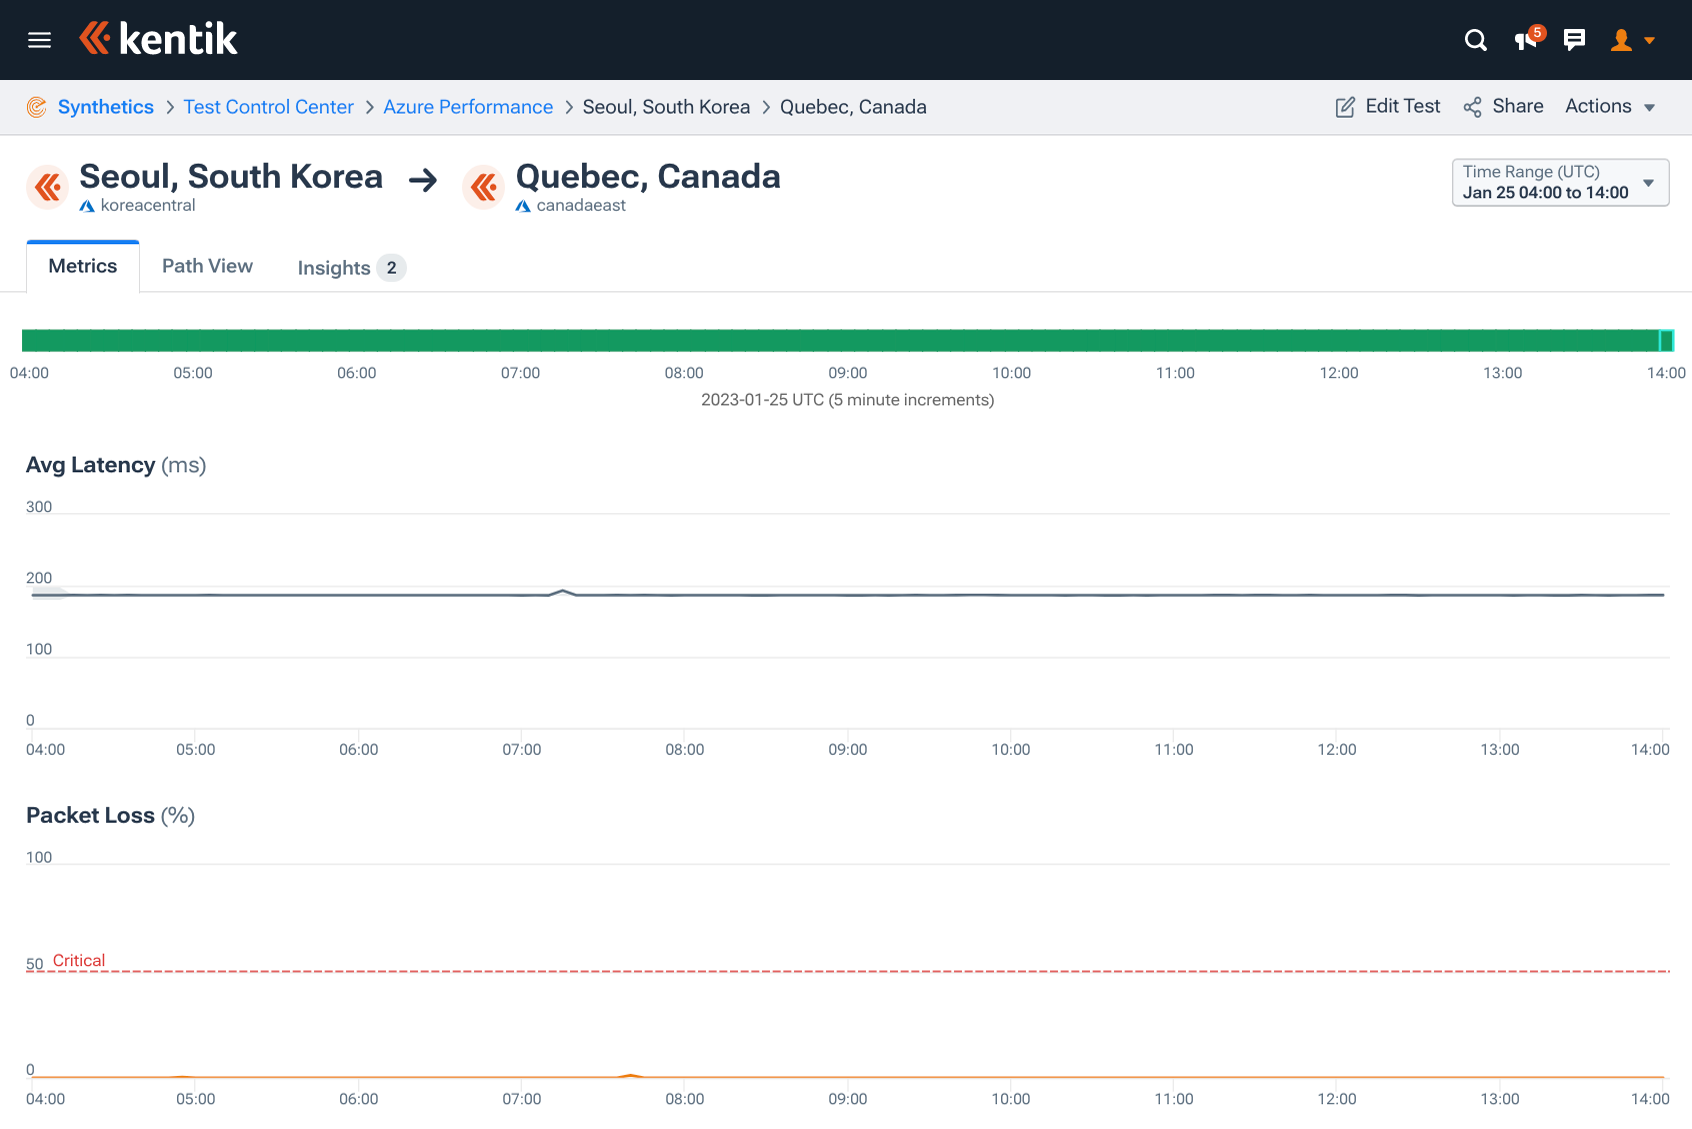Click the packet loss spike near 07:40
The image size is (1692, 1129).
(631, 1075)
